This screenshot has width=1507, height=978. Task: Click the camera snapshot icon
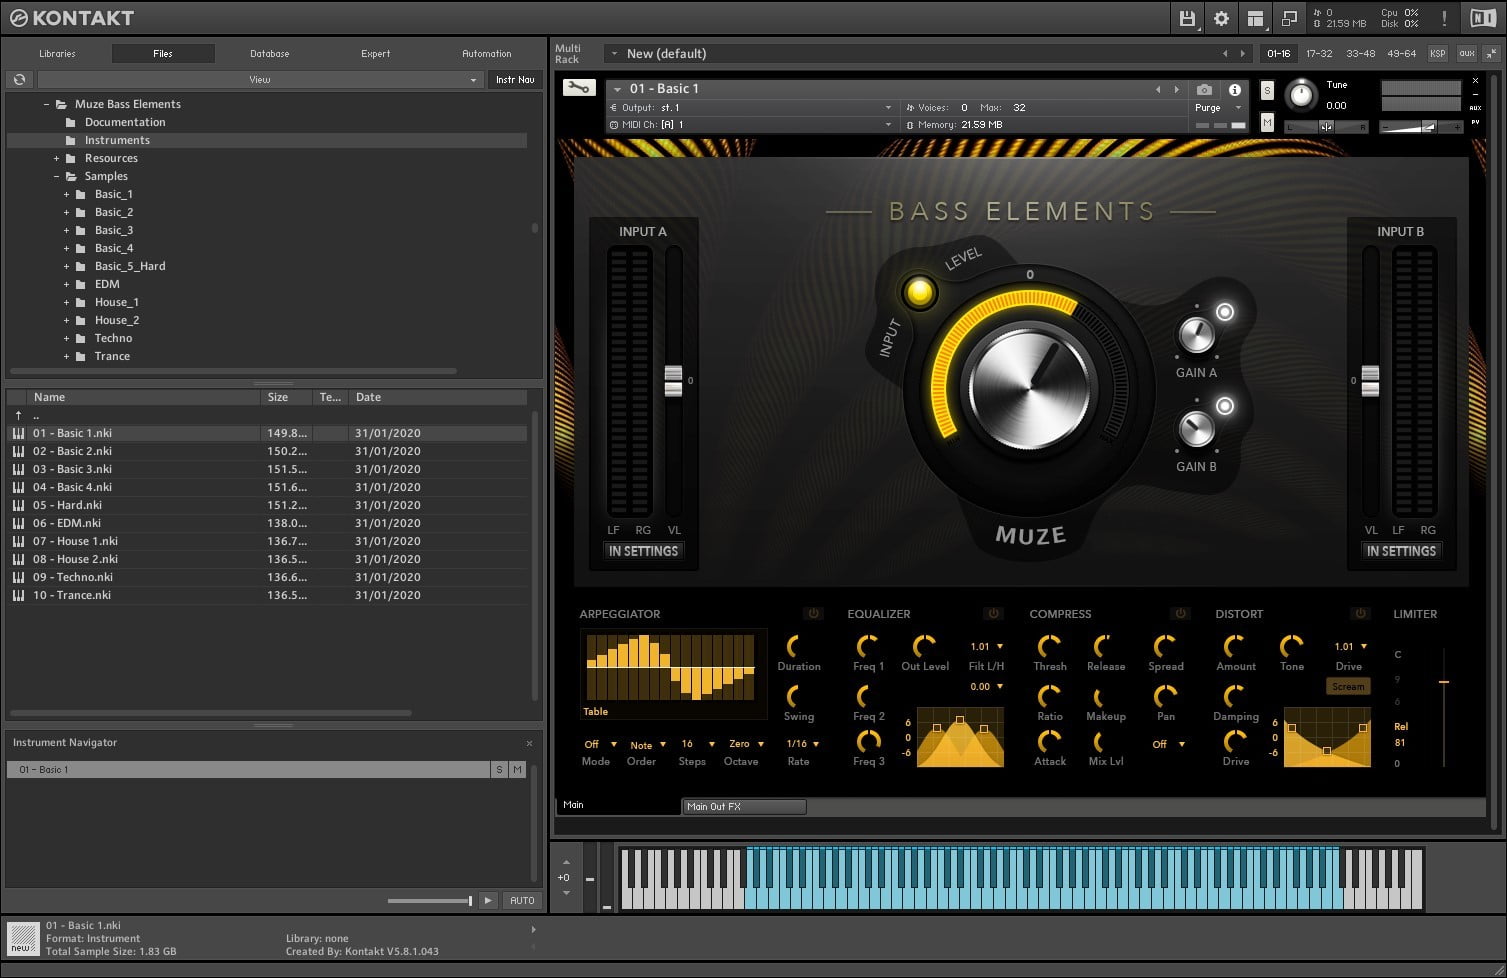point(1204,90)
